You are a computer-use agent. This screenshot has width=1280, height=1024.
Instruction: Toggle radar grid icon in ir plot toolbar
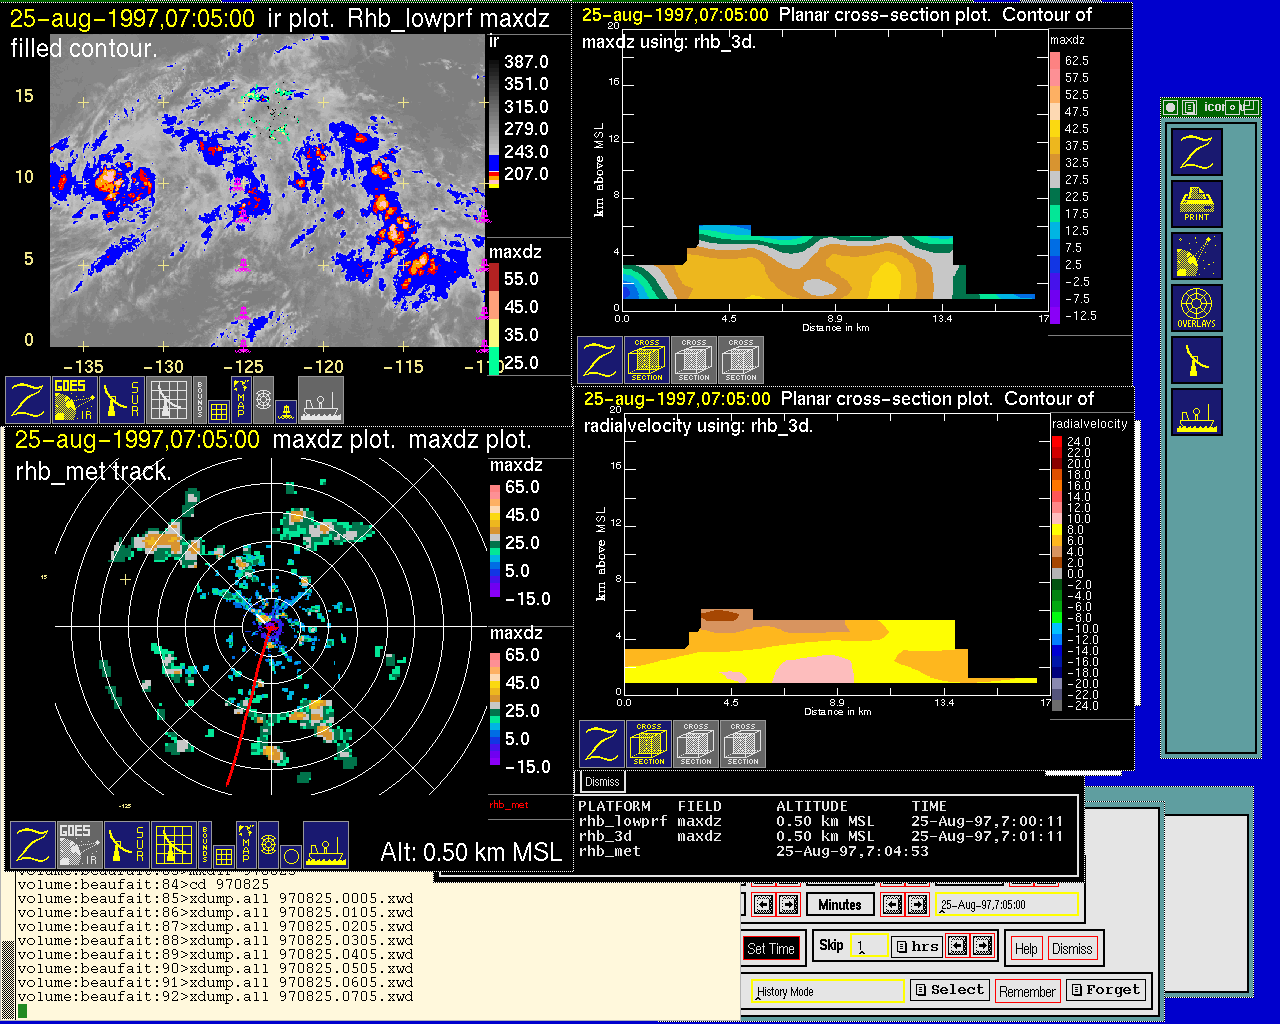[x=168, y=400]
